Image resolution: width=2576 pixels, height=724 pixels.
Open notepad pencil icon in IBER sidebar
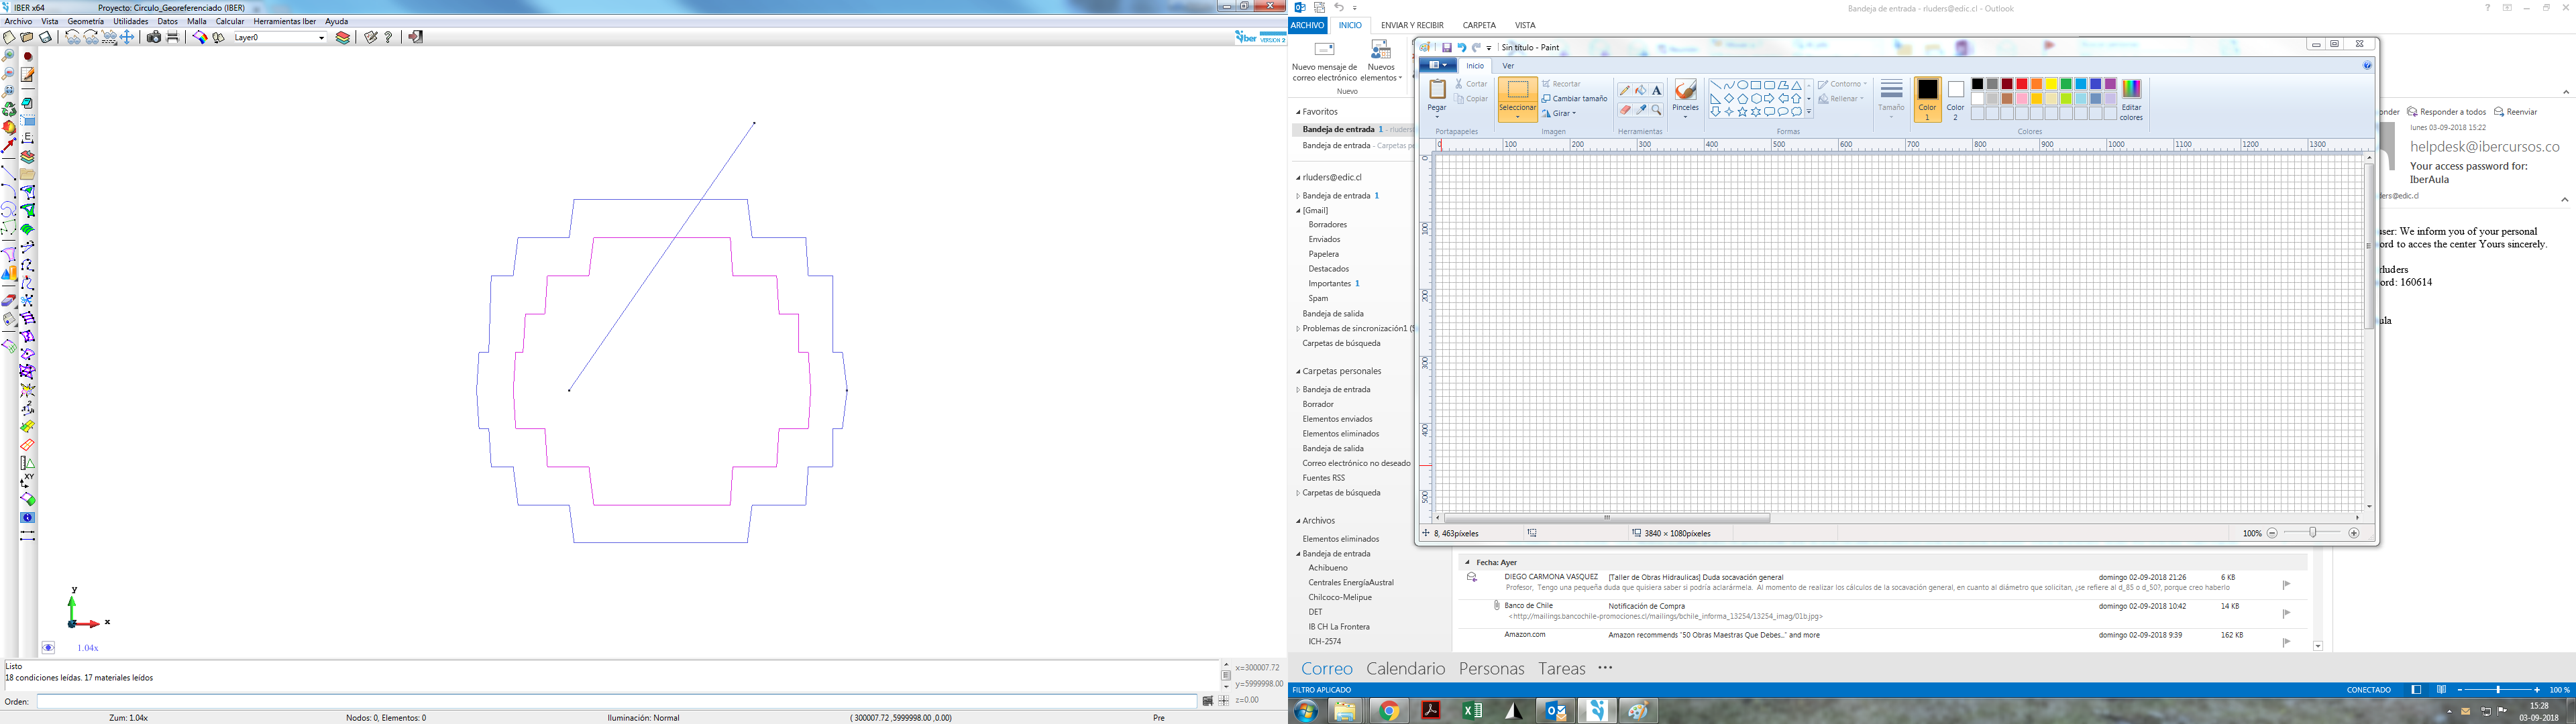click(x=28, y=74)
